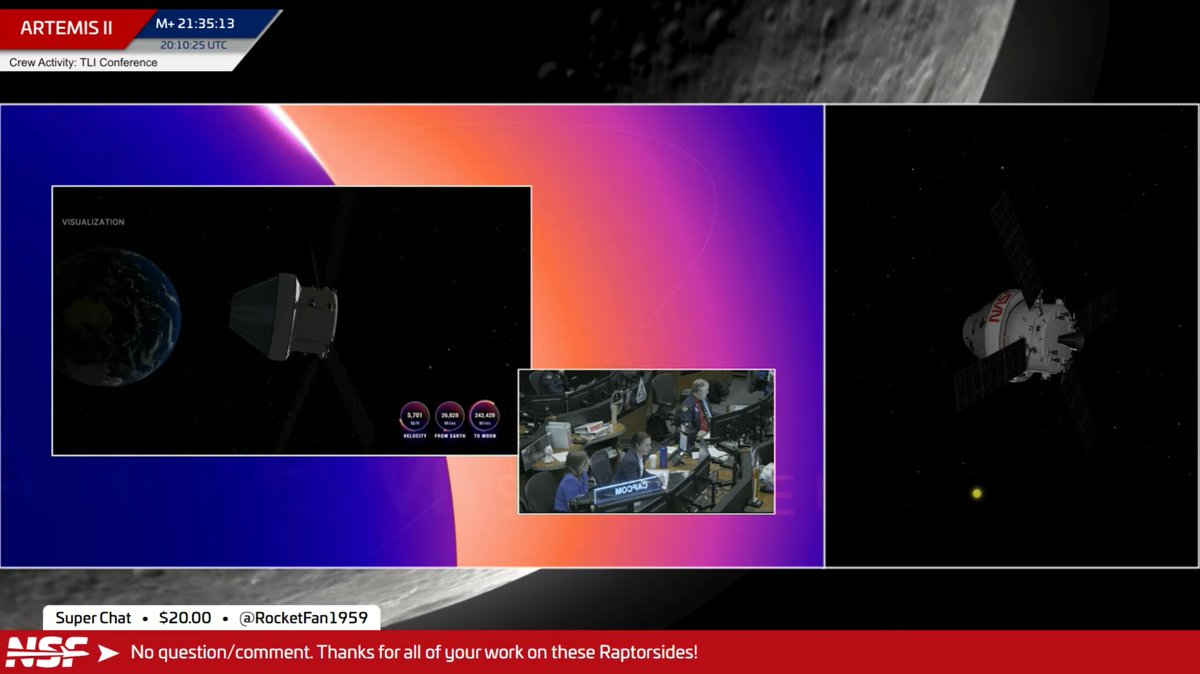Open the mission control room camera feed
This screenshot has width=1200, height=674.
[x=646, y=441]
